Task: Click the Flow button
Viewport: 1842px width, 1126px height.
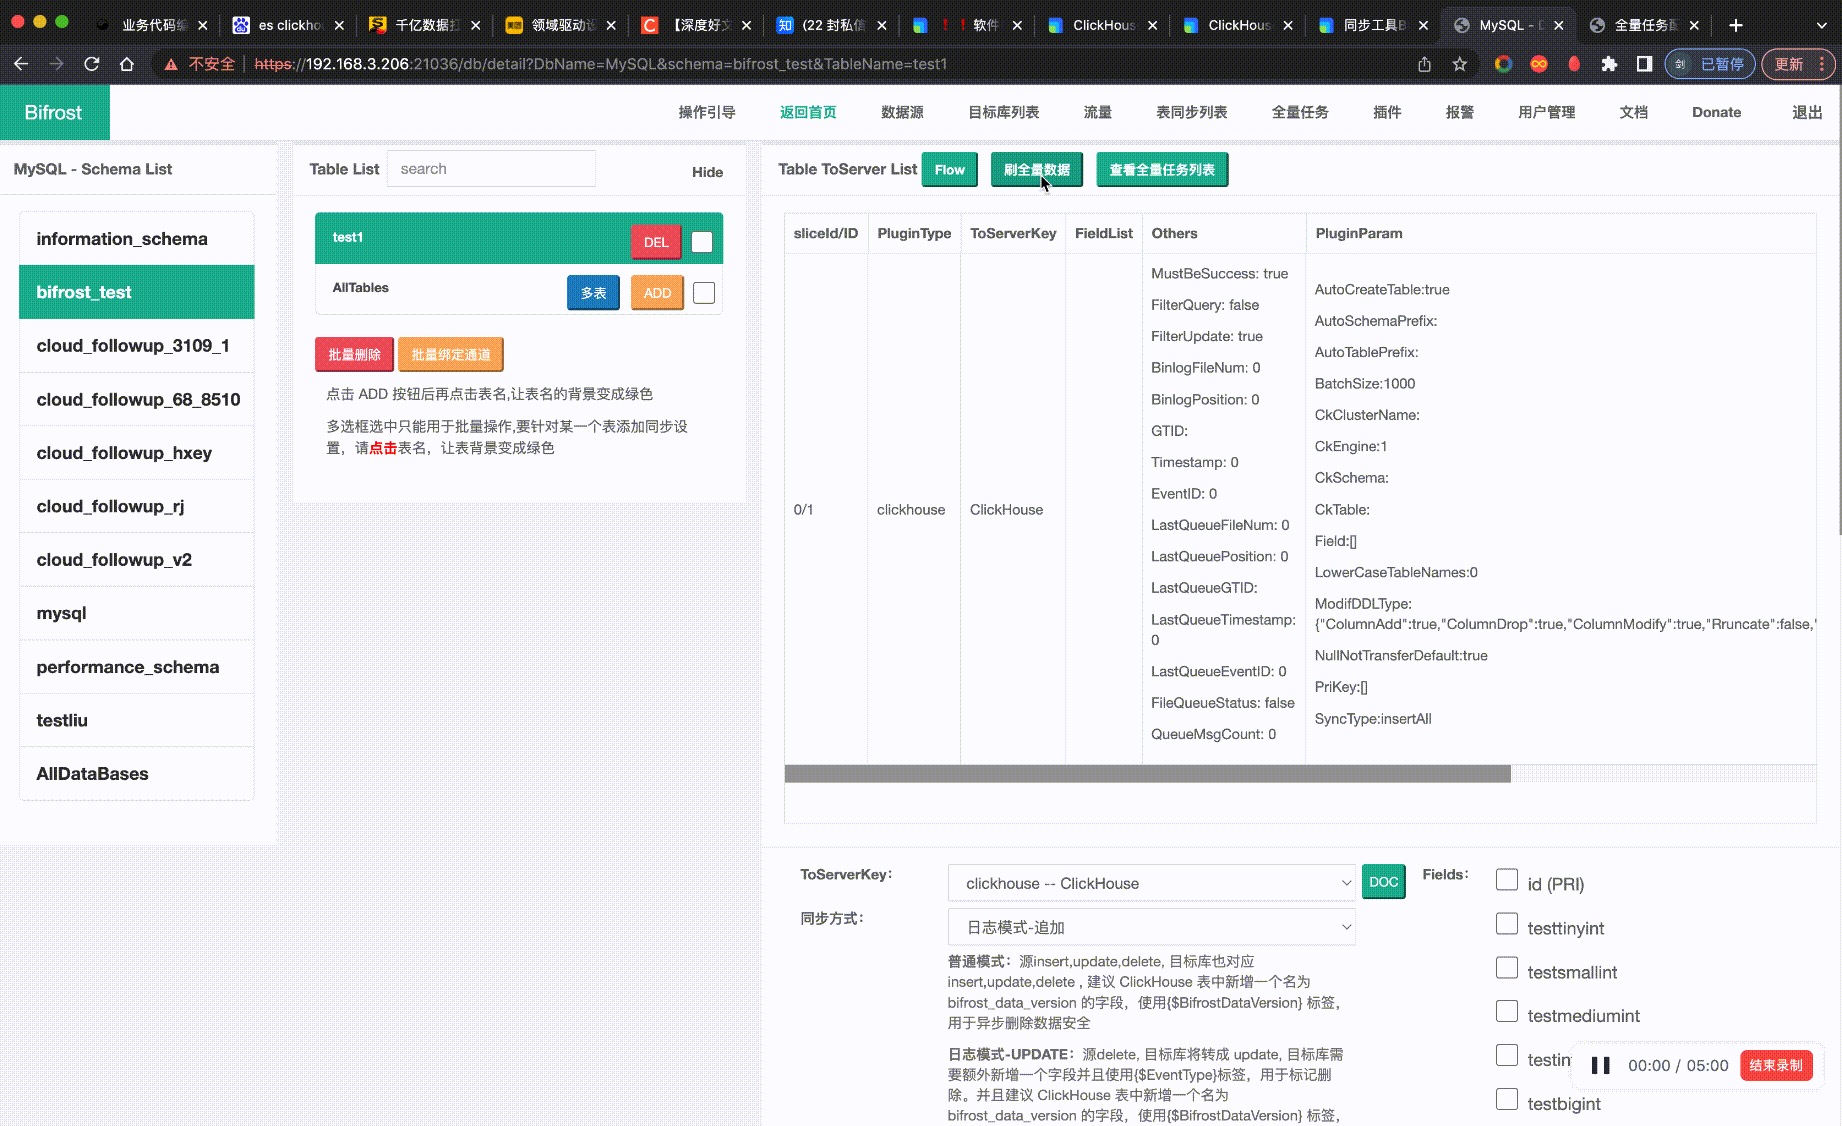Action: pyautogui.click(x=950, y=170)
